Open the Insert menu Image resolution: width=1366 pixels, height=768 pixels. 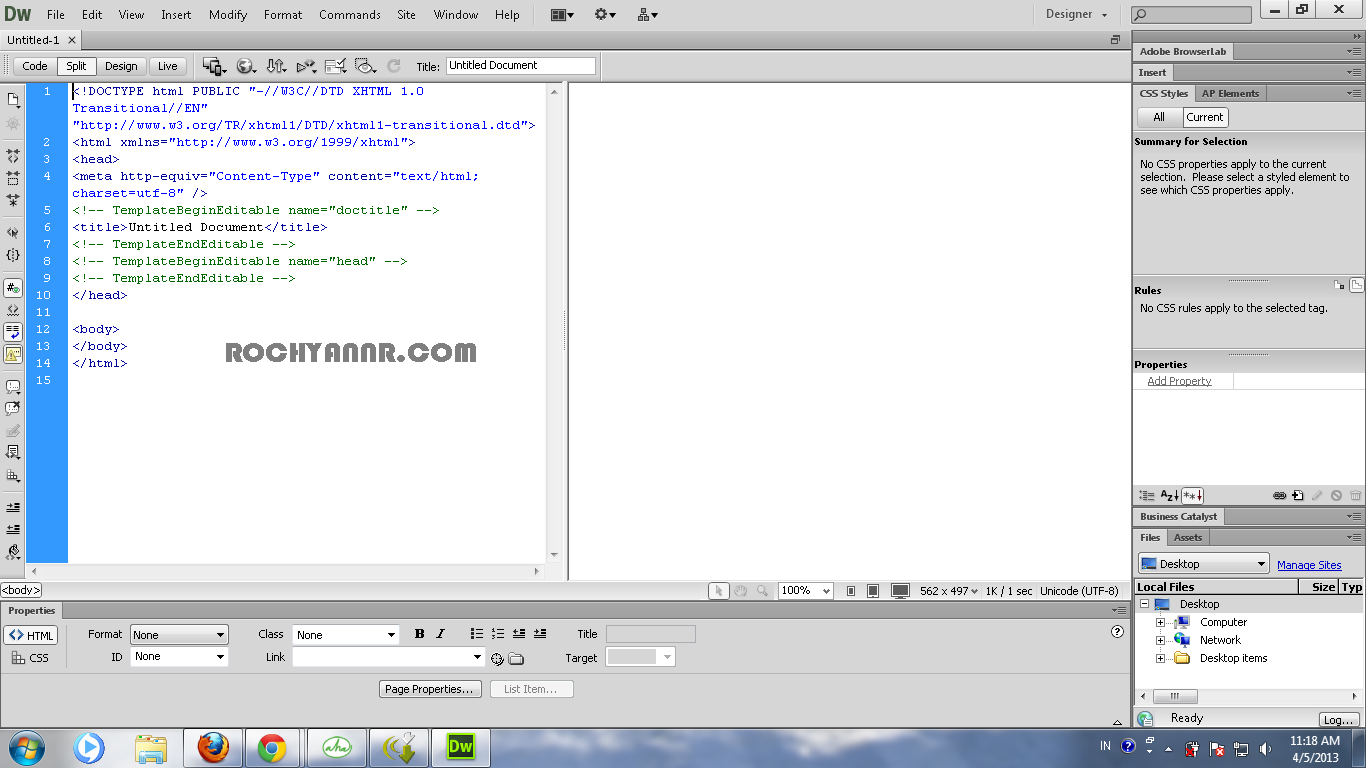tap(176, 15)
